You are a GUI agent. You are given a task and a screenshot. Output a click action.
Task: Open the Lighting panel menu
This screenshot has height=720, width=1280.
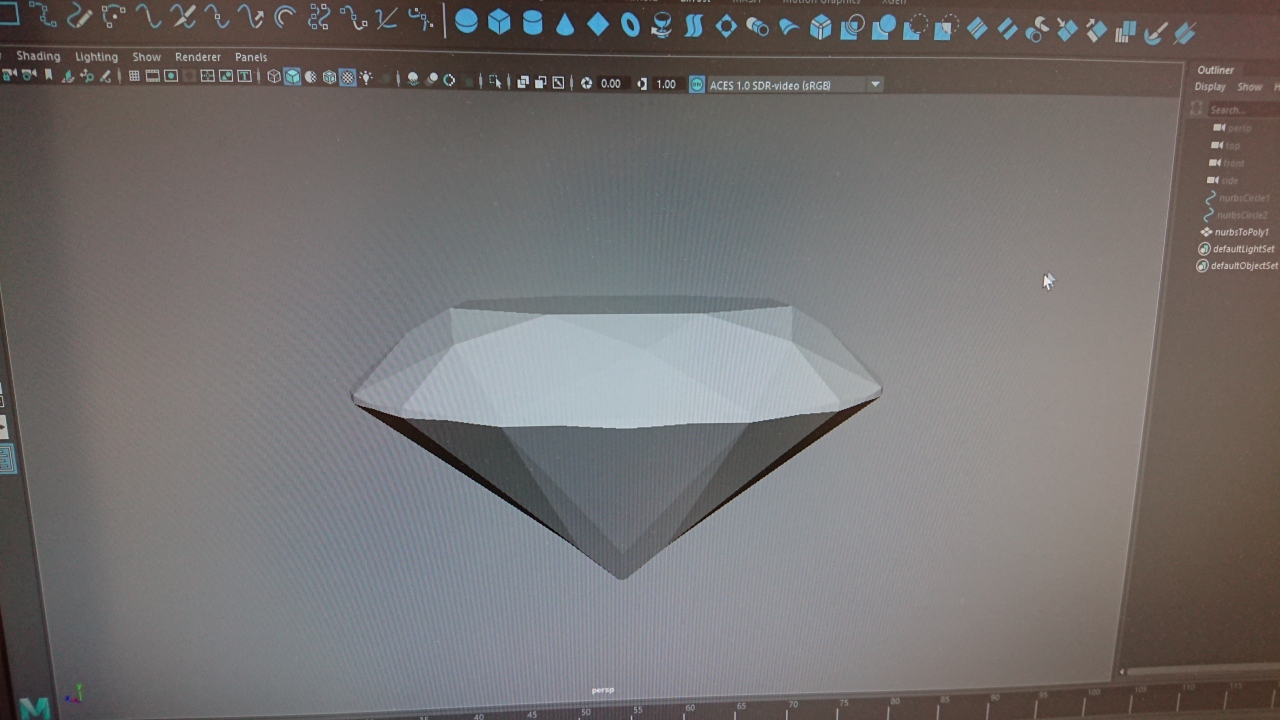click(x=96, y=57)
